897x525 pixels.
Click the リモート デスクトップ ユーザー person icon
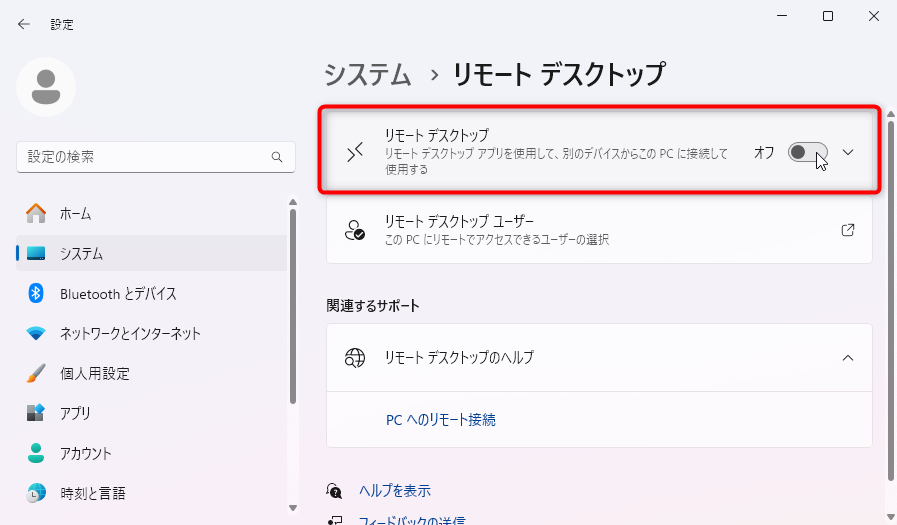(x=355, y=230)
